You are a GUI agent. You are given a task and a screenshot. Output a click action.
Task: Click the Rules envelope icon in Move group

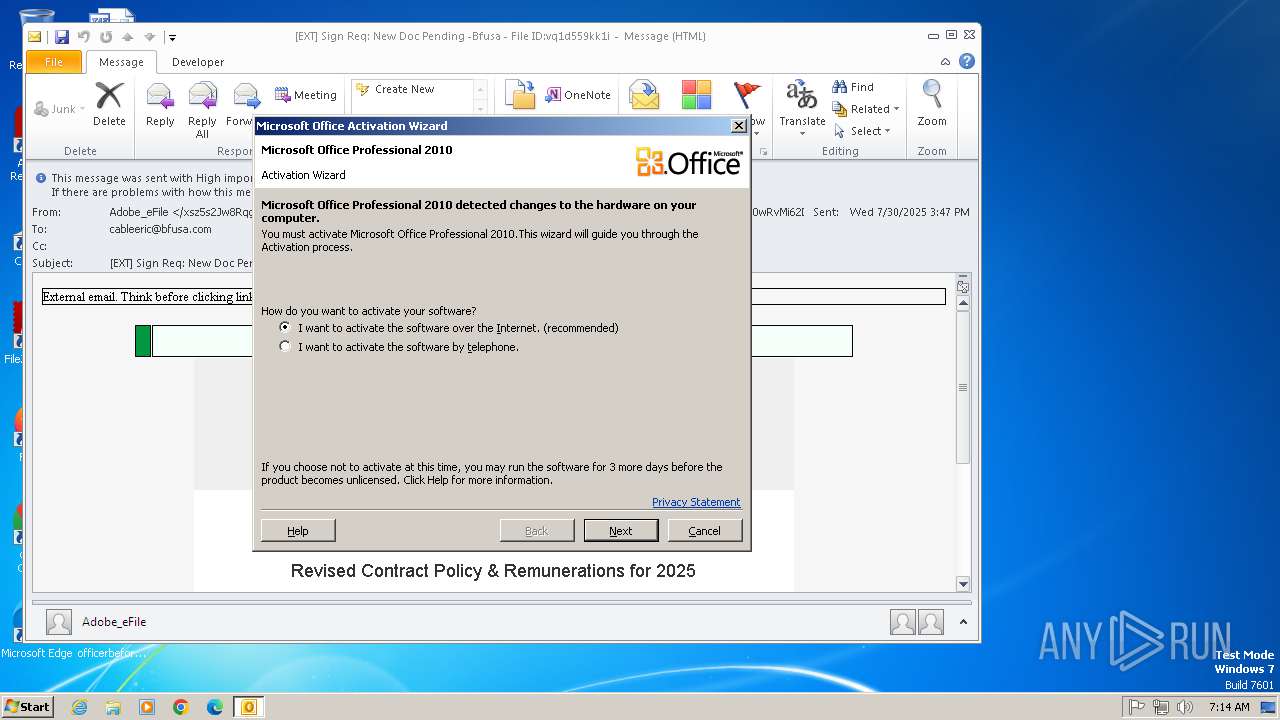point(644,95)
